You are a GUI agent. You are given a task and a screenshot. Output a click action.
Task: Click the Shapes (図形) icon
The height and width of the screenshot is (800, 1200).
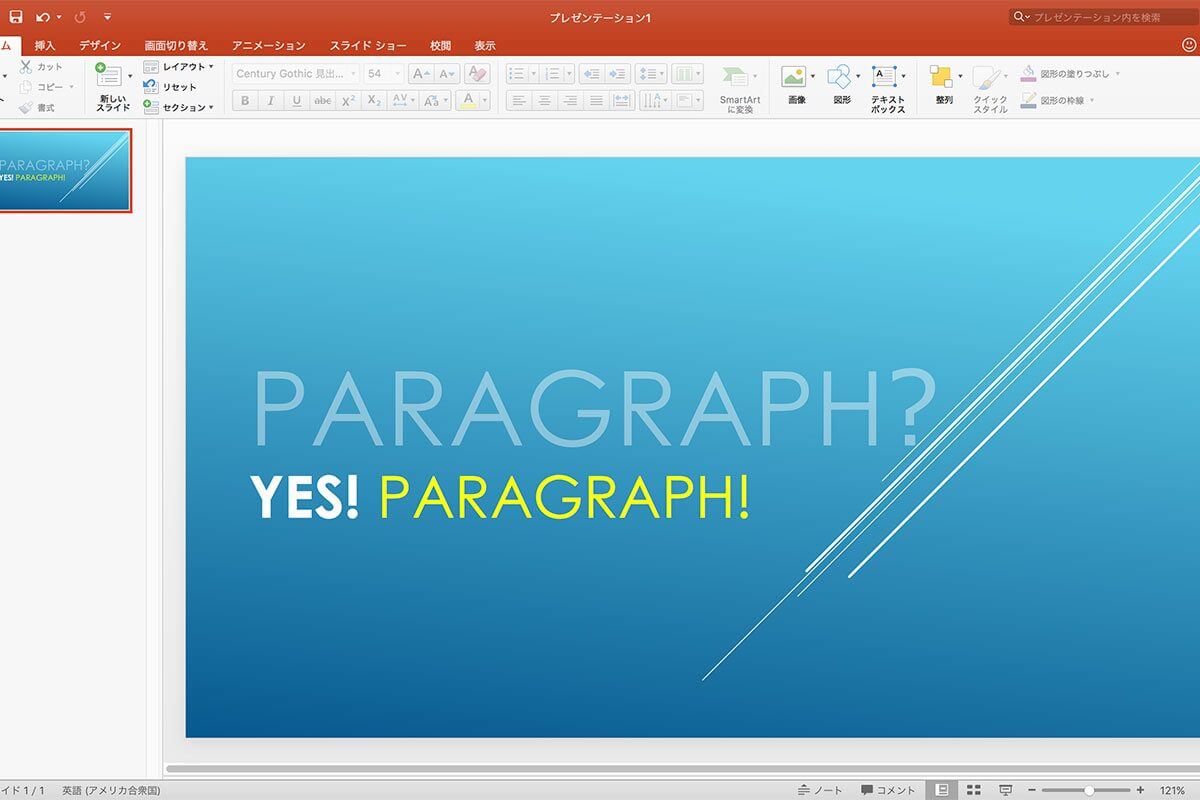point(840,78)
